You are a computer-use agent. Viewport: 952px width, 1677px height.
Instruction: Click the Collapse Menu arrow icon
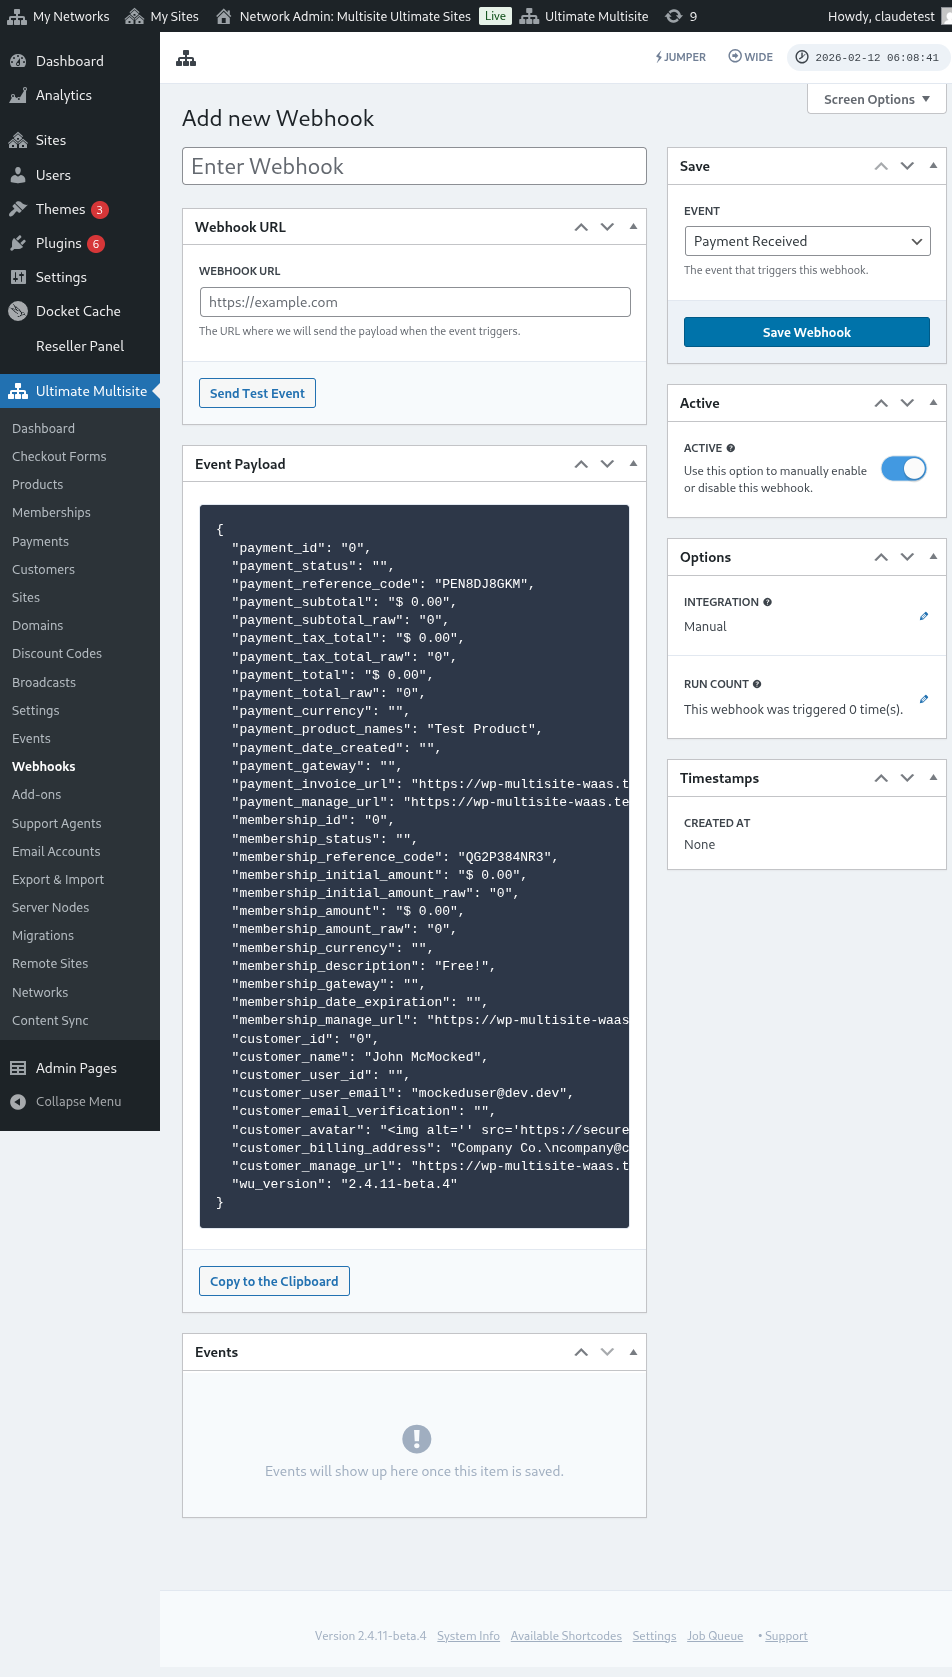coord(18,1101)
